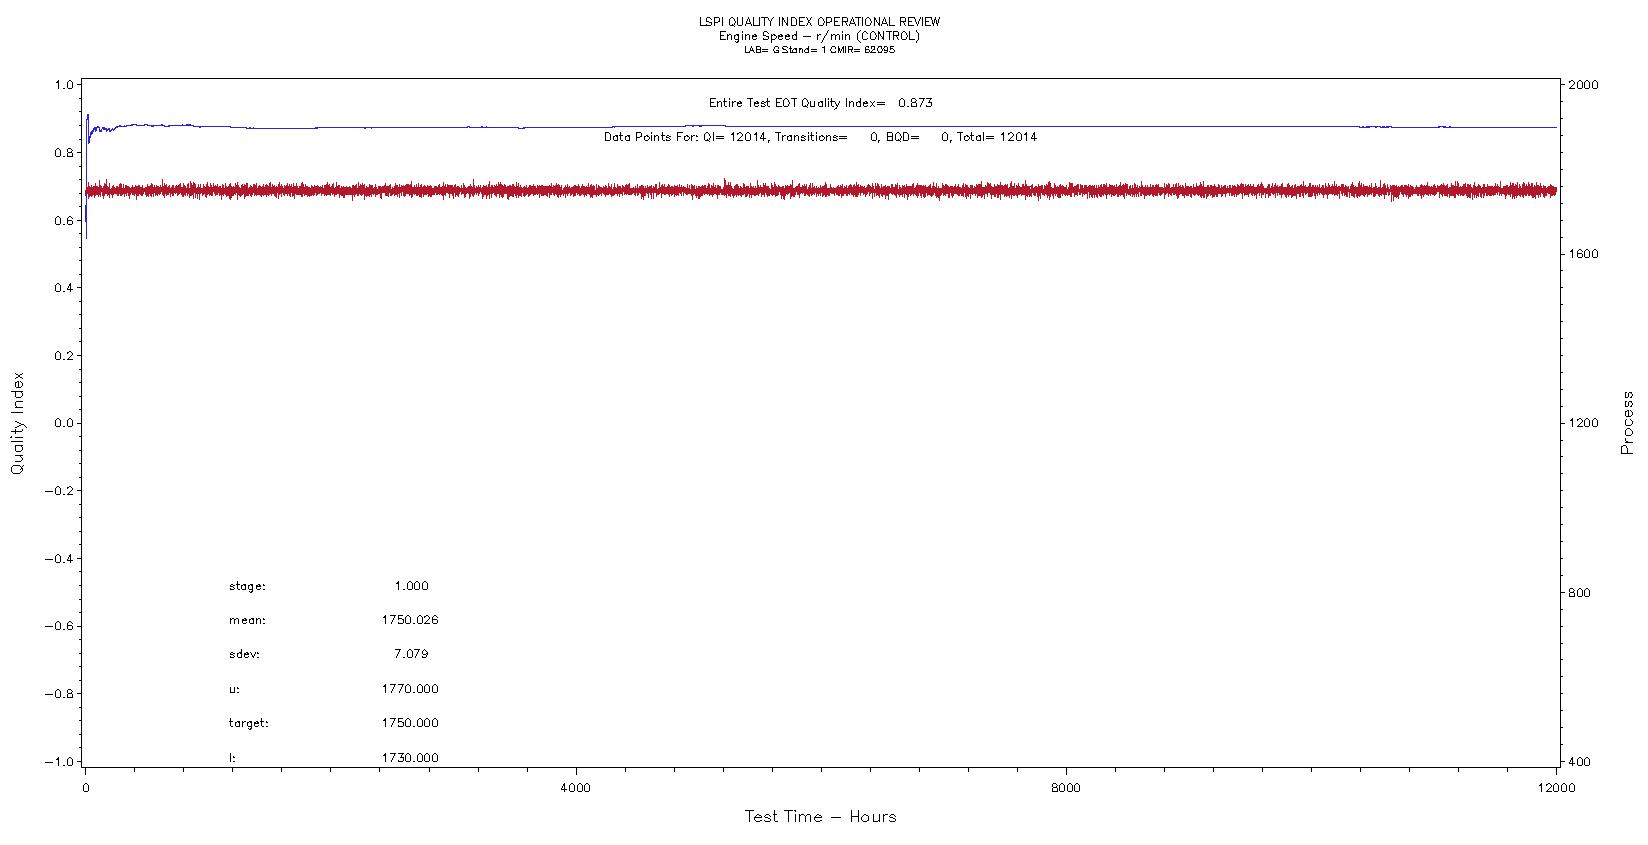Viewport: 1648px width, 845px height.
Task: Click the '1200' right axis label
Action: pos(1584,423)
